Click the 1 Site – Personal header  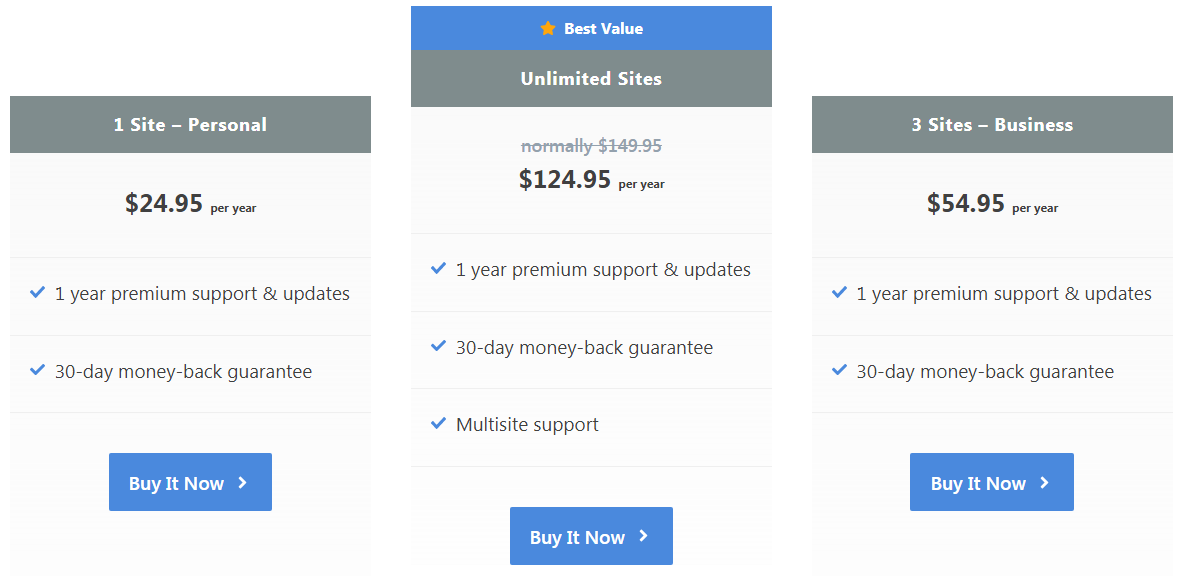pos(190,124)
